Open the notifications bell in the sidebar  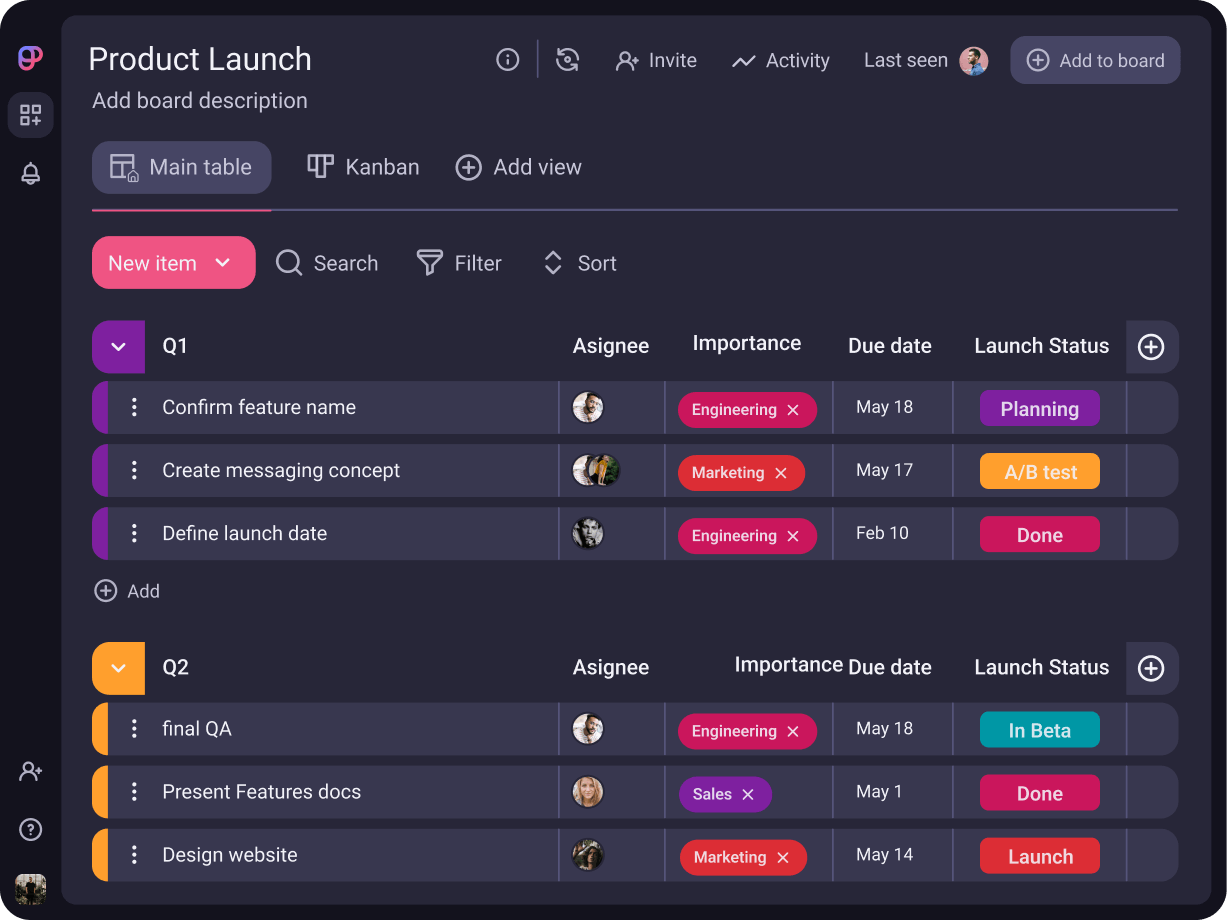(30, 173)
